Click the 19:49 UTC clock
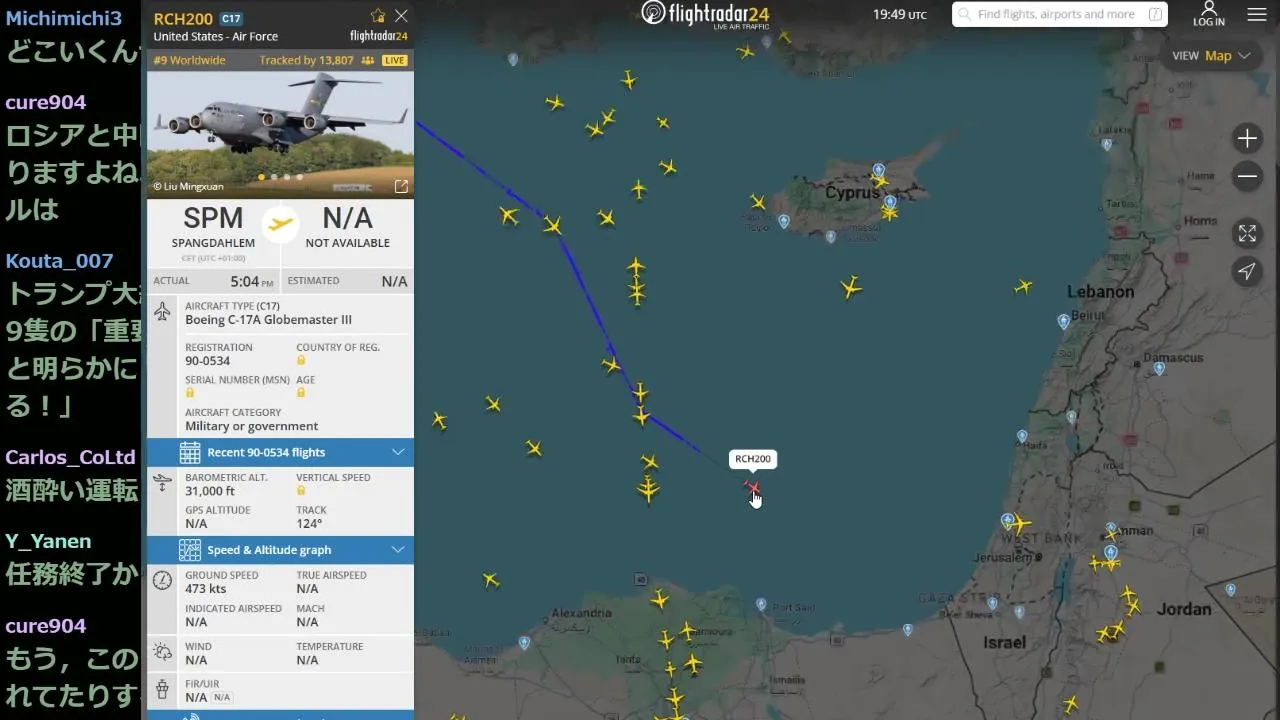Screen dimensions: 1280x720 coord(900,15)
